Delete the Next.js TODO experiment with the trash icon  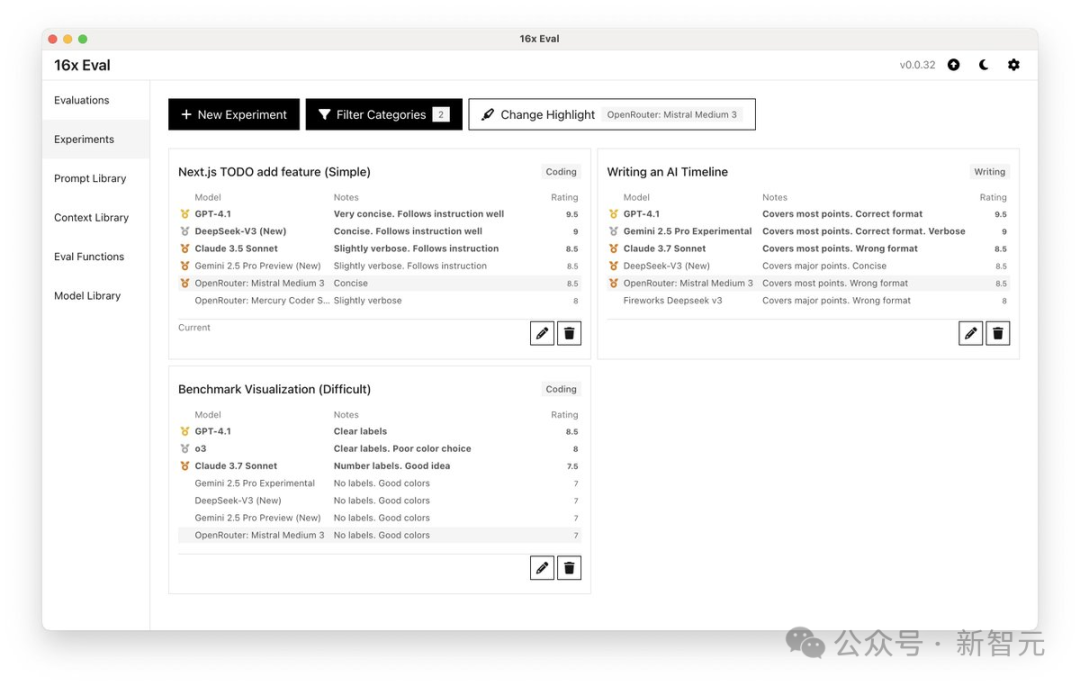pyautogui.click(x=569, y=333)
